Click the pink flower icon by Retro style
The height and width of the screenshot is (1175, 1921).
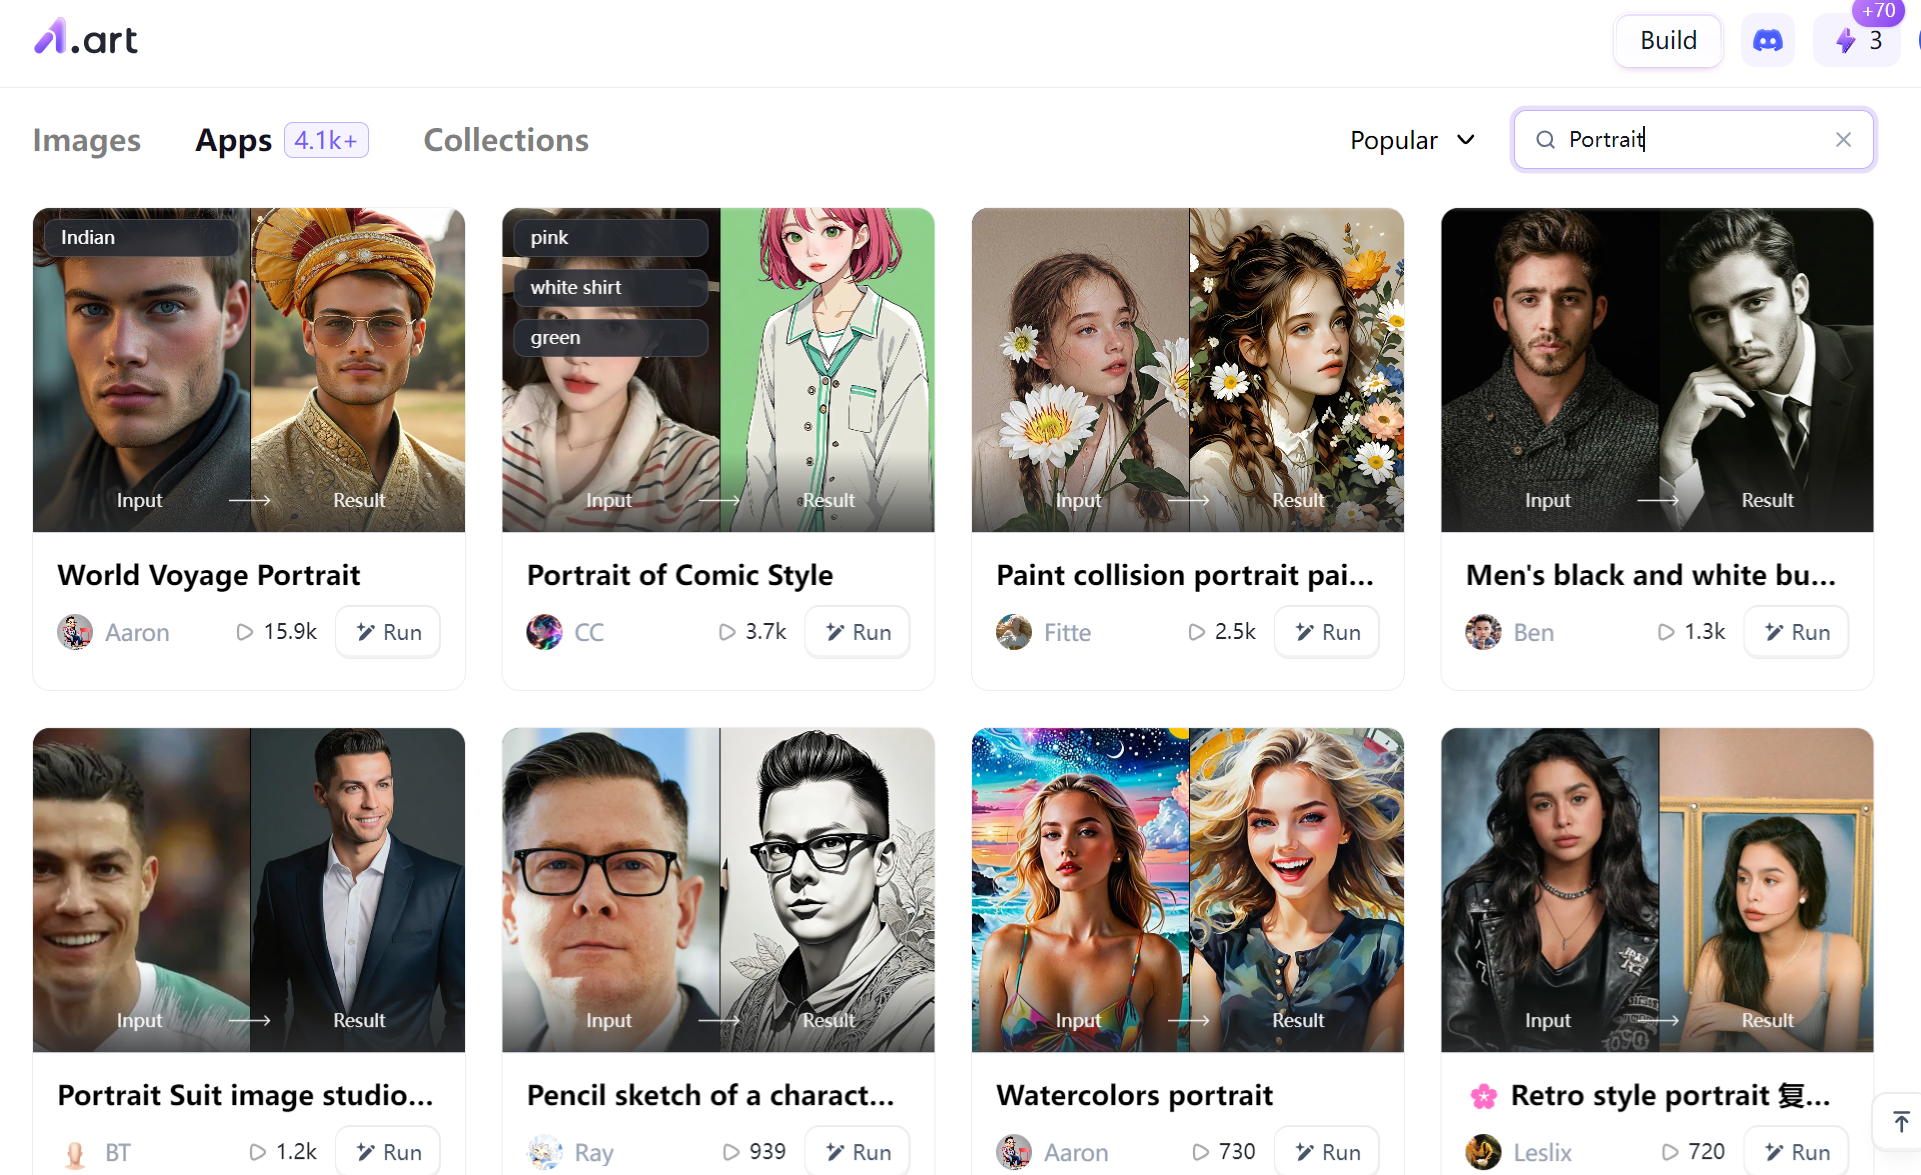1484,1096
